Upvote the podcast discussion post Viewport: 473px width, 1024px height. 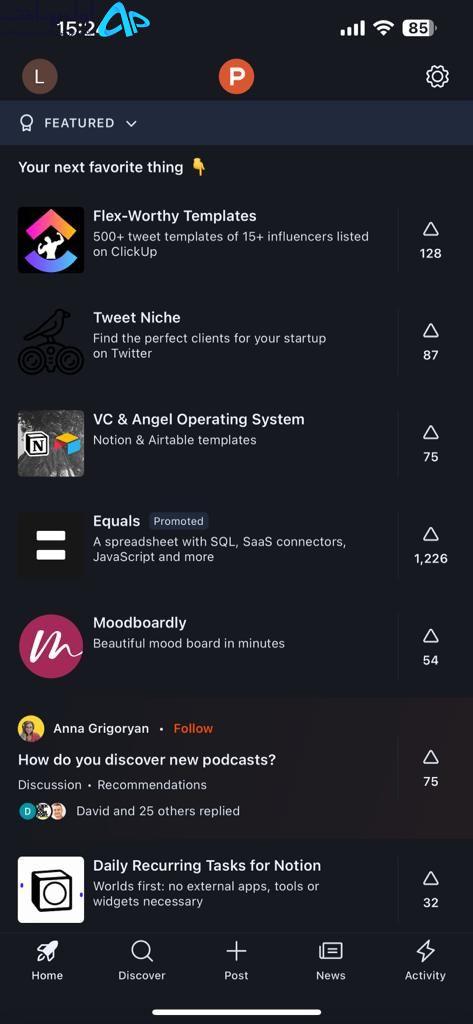[431, 769]
